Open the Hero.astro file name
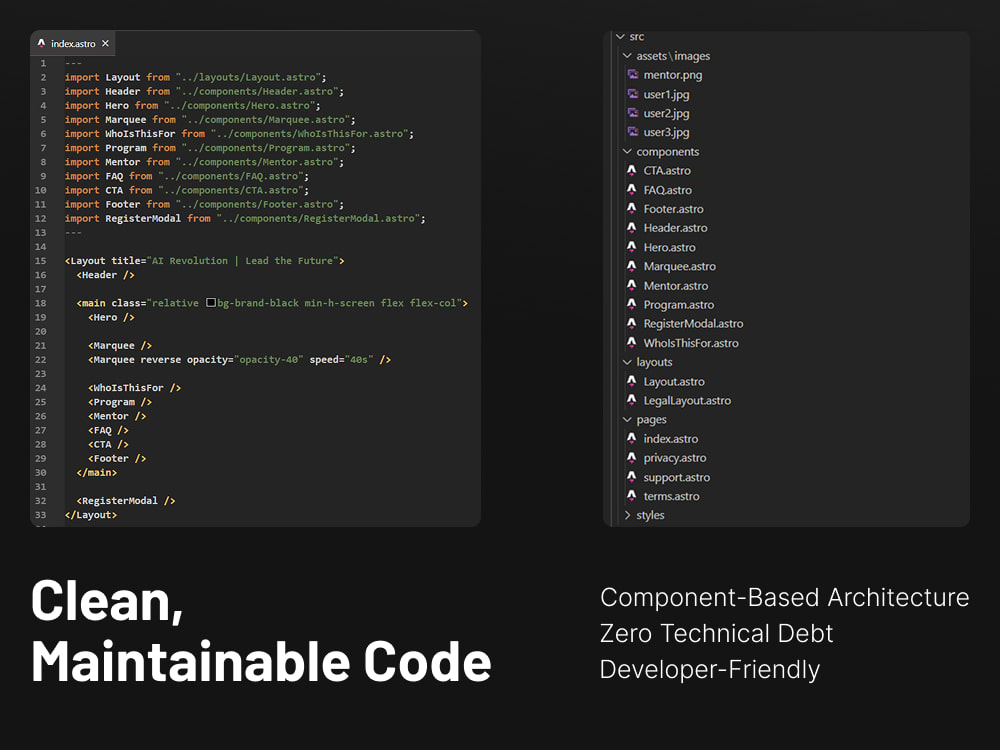 (x=670, y=247)
